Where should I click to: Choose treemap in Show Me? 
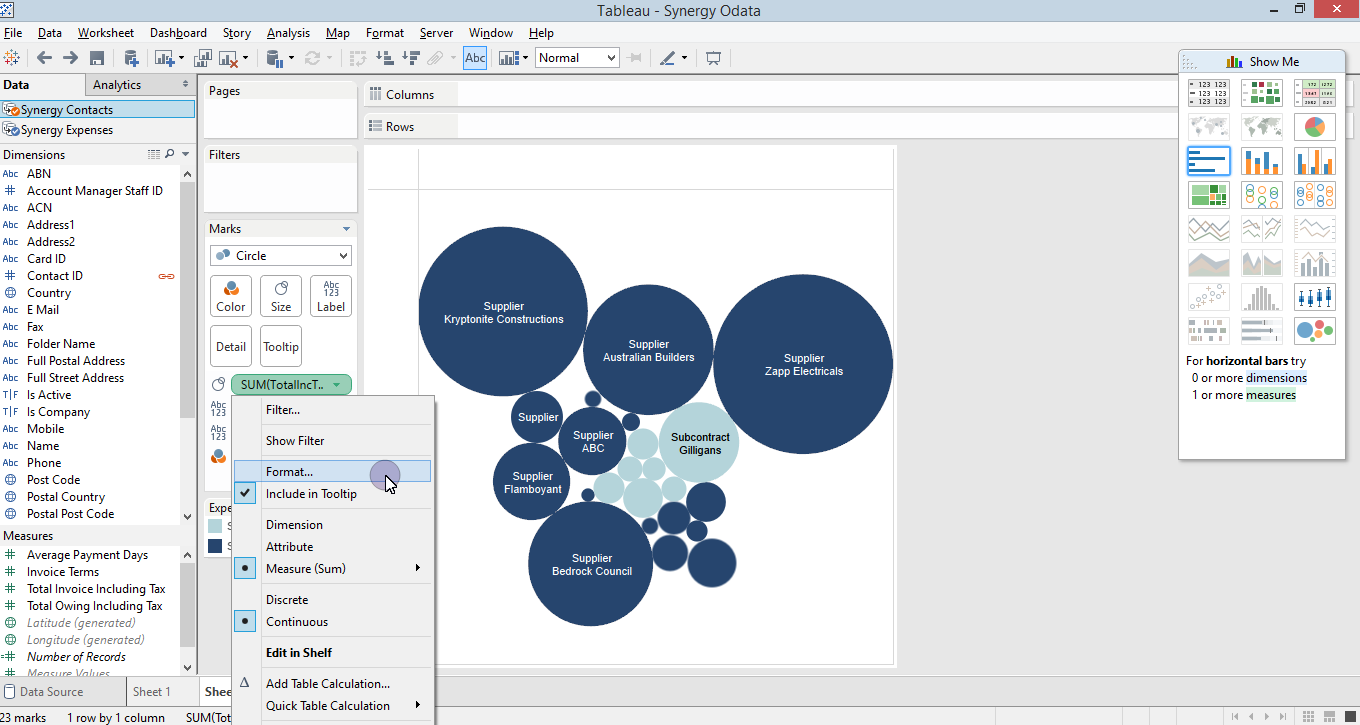coord(1209,195)
